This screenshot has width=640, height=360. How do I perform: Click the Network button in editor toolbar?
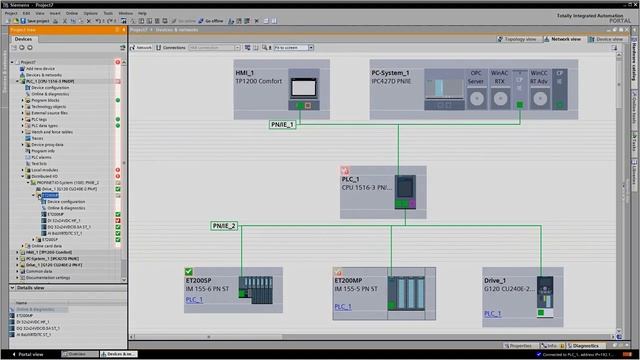pyautogui.click(x=141, y=48)
